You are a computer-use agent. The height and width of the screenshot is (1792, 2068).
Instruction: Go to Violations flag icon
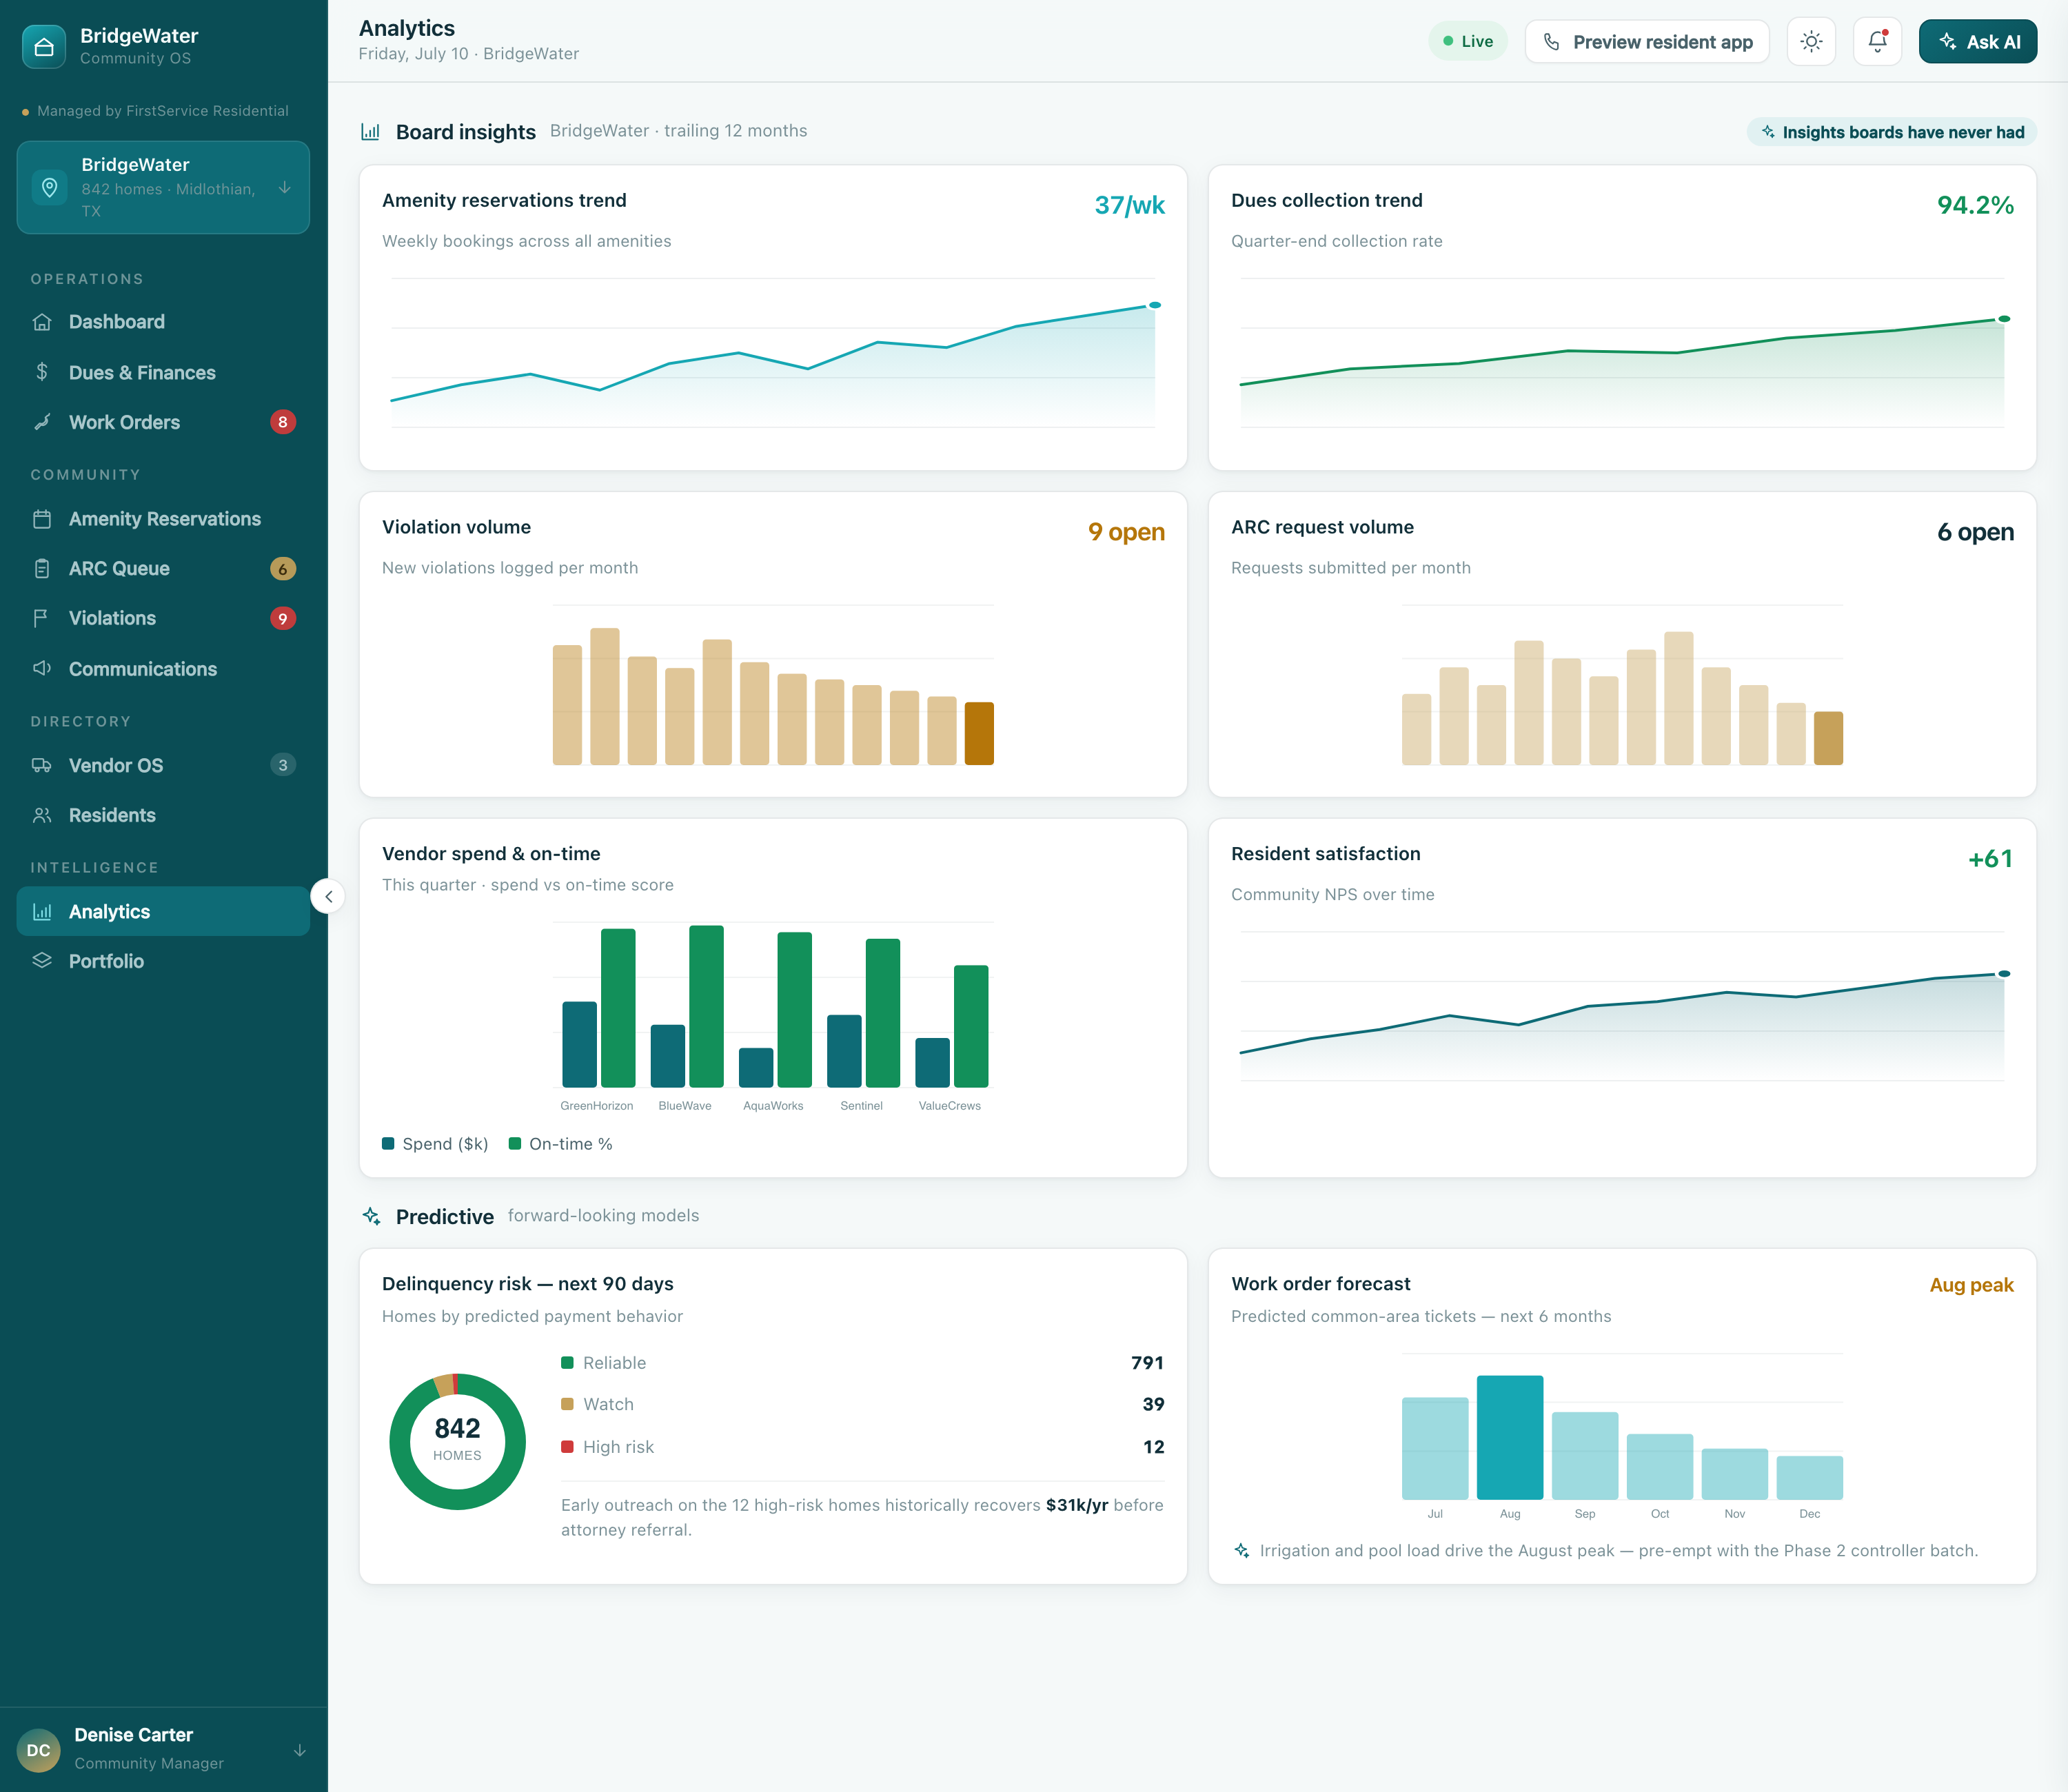(42, 618)
